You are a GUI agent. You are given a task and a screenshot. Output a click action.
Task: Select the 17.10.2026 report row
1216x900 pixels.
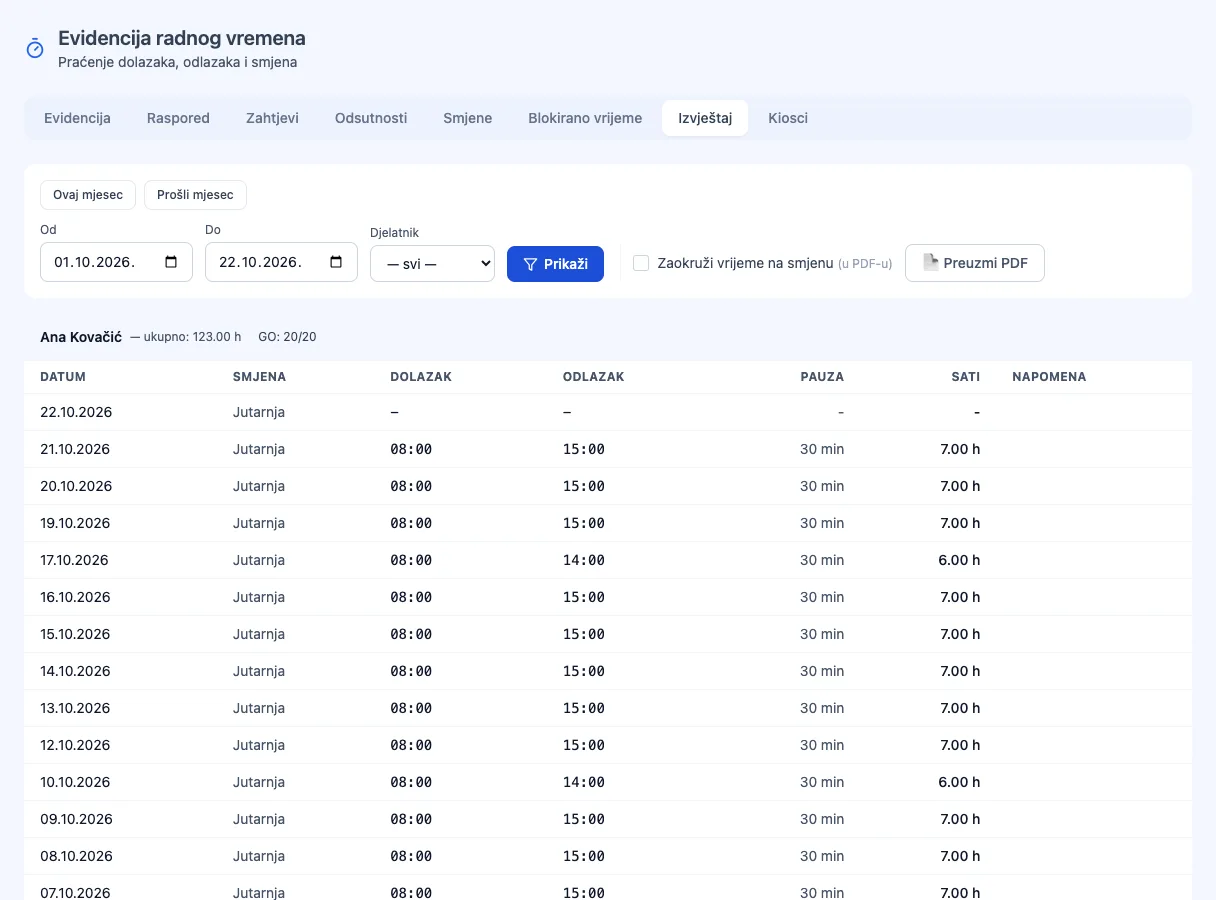608,560
